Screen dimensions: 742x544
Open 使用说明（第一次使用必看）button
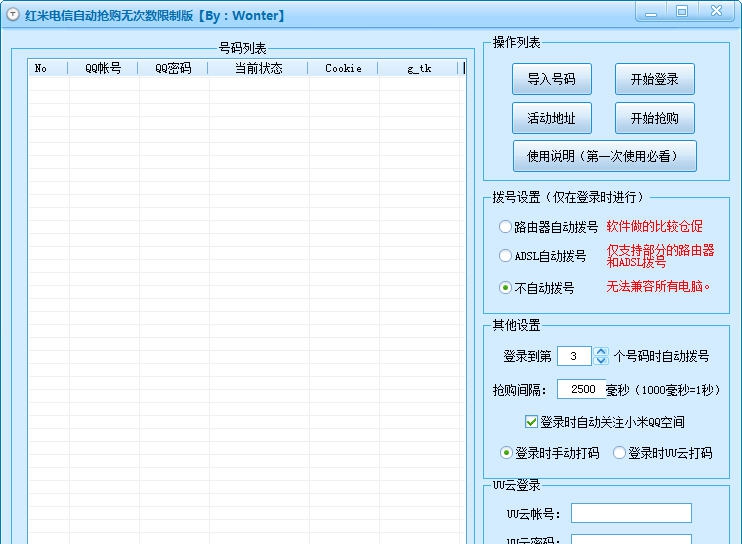(x=604, y=156)
